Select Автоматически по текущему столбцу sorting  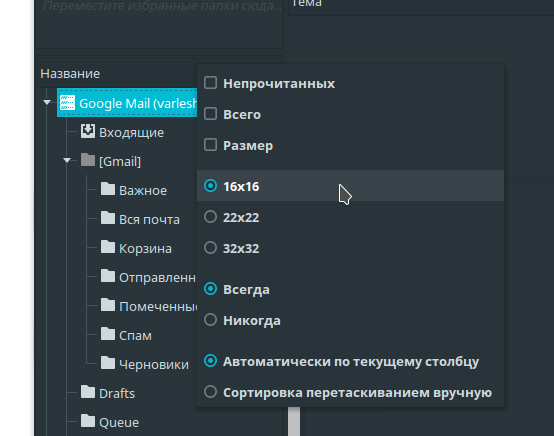pyautogui.click(x=211, y=361)
